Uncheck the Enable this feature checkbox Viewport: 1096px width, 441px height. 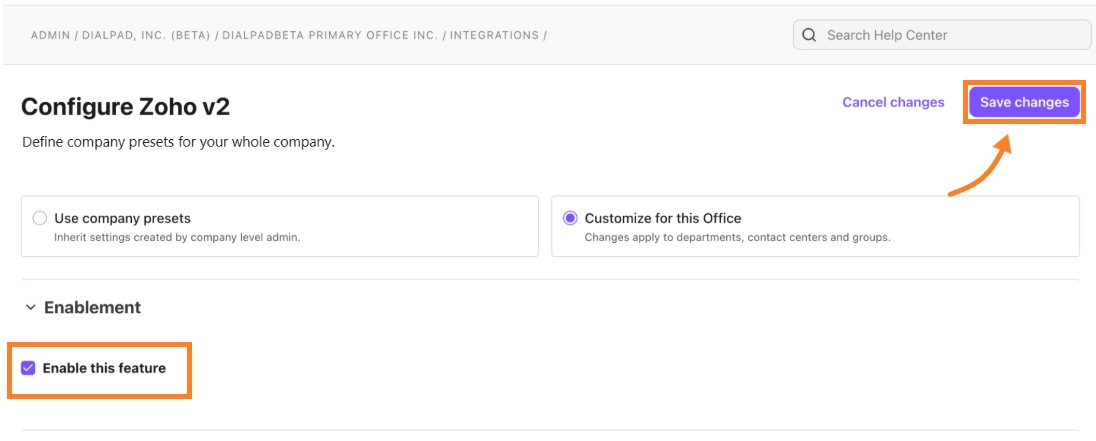click(x=28, y=368)
